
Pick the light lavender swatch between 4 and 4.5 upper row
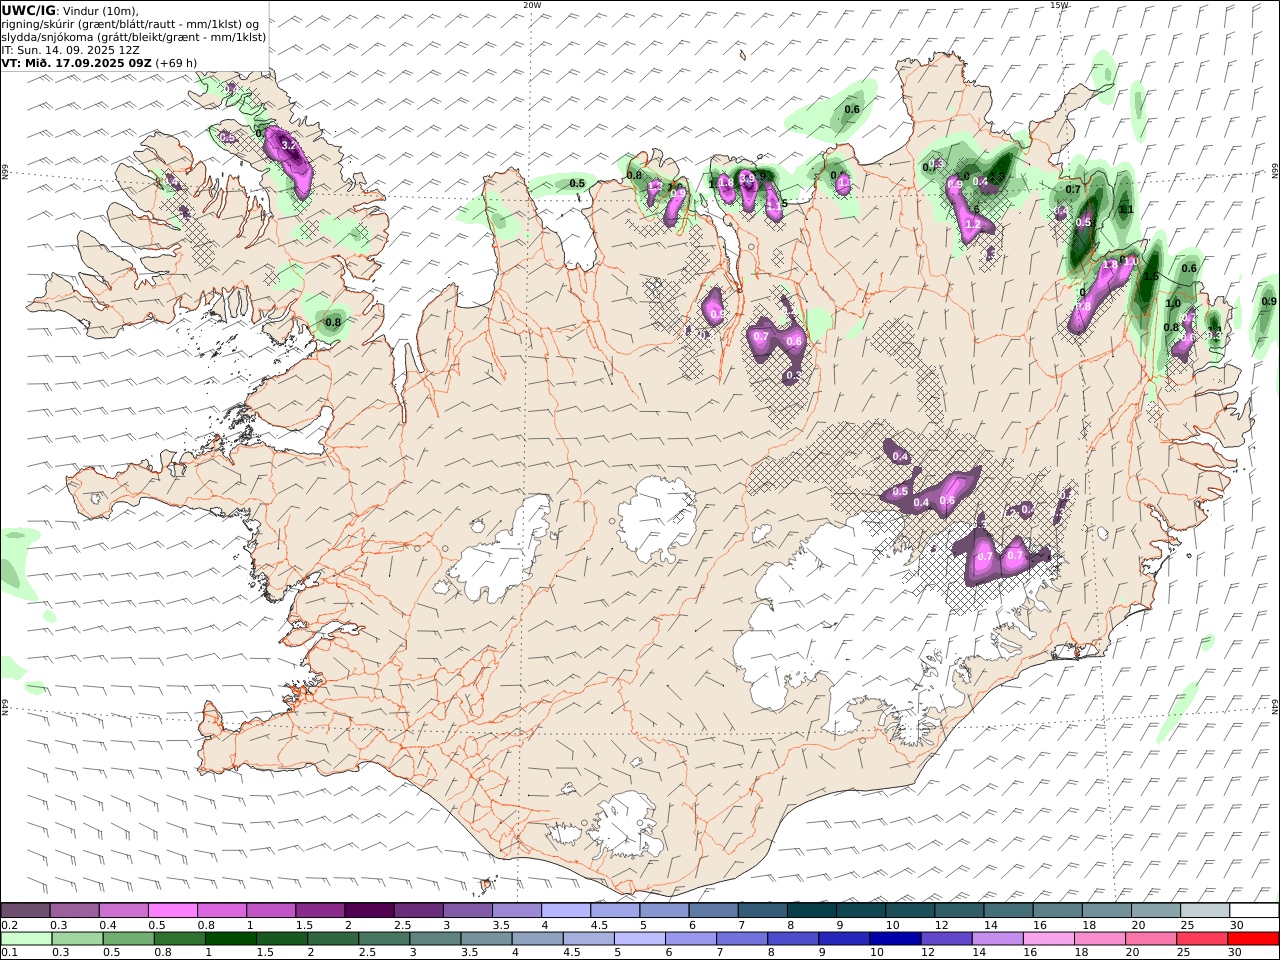coord(565,911)
